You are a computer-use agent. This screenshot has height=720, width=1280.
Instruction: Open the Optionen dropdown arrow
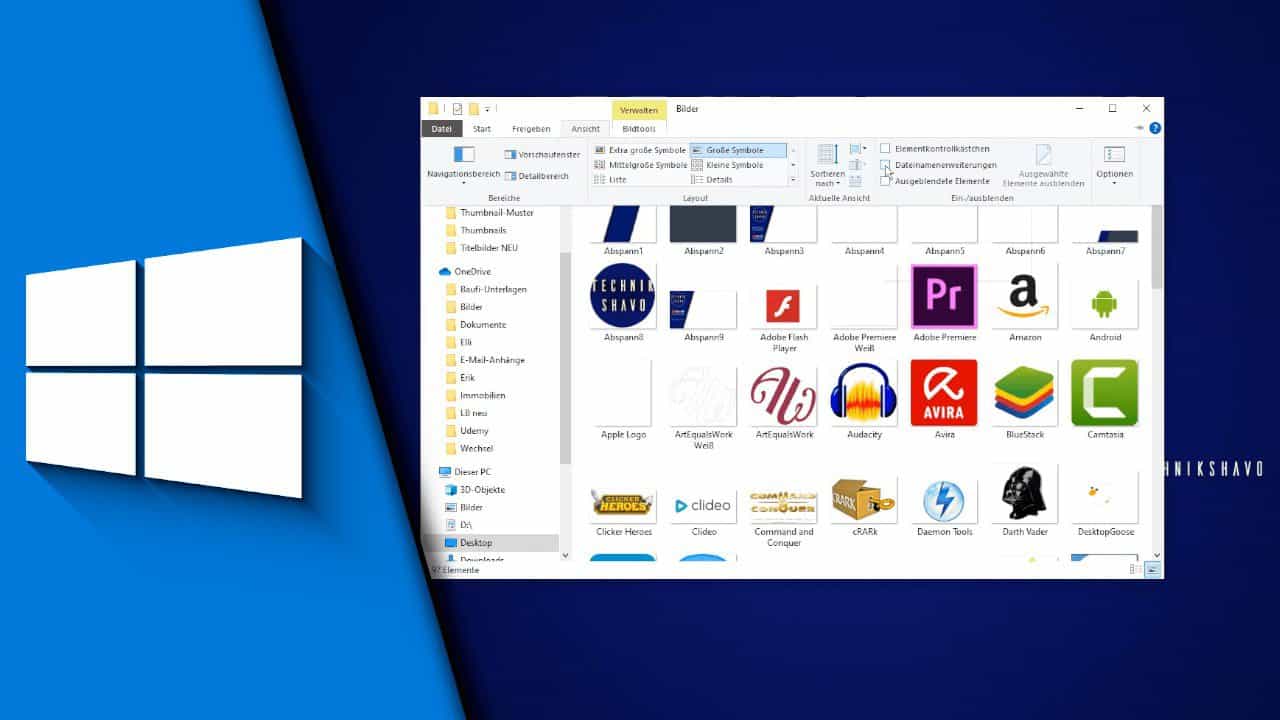click(1114, 184)
